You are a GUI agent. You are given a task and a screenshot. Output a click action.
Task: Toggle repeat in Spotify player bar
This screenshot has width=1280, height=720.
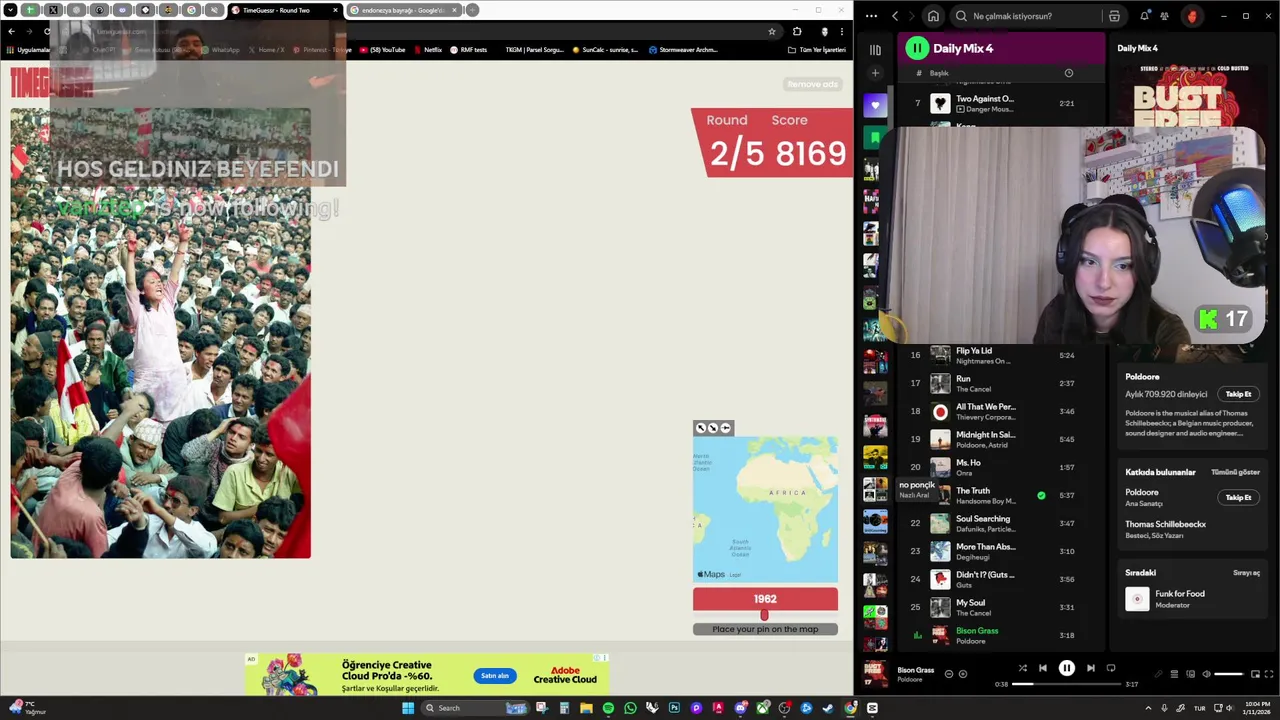1110,668
